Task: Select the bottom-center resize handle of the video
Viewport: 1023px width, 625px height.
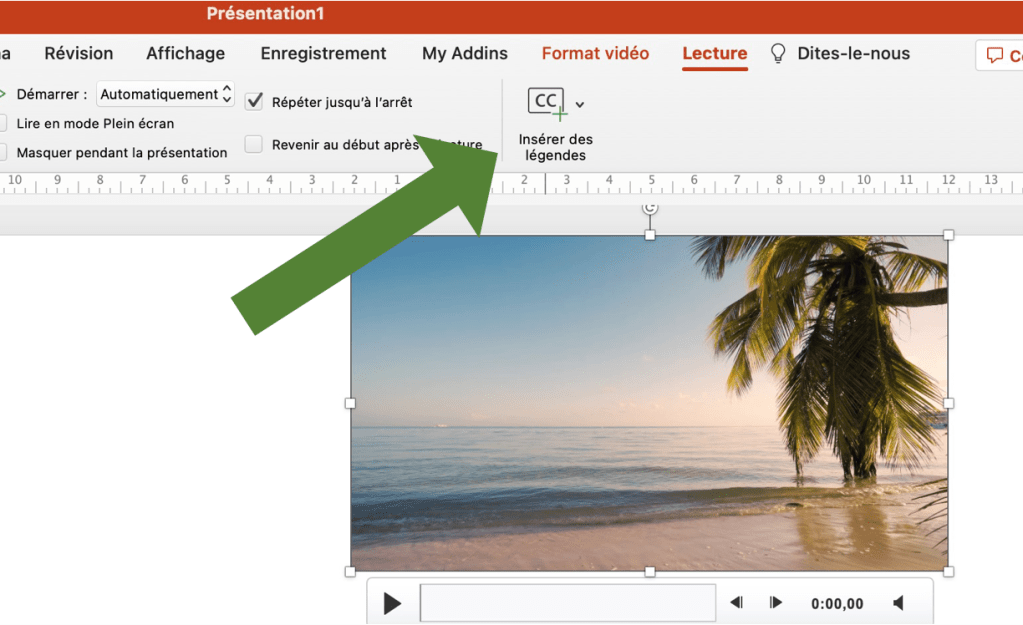Action: pyautogui.click(x=650, y=571)
